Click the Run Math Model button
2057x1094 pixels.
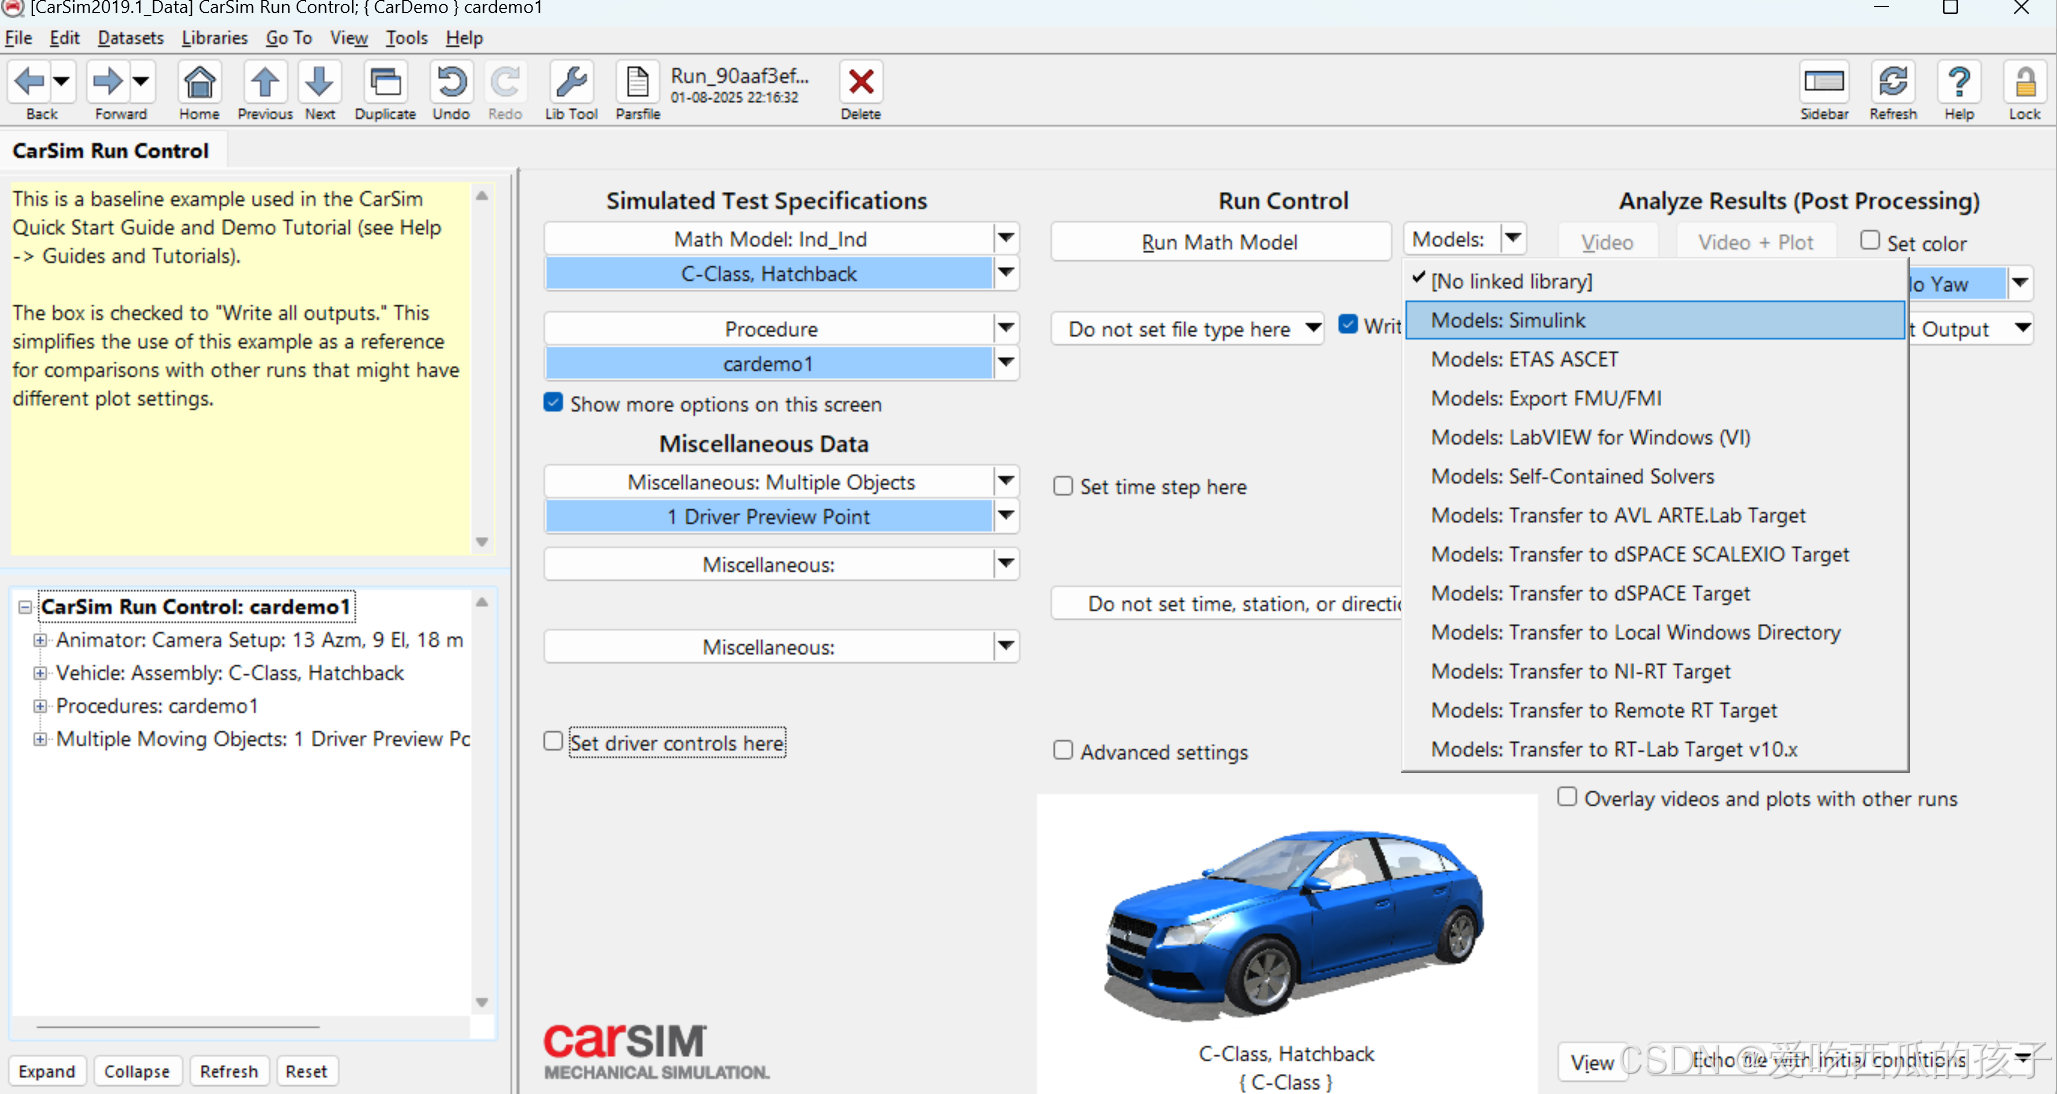point(1219,242)
